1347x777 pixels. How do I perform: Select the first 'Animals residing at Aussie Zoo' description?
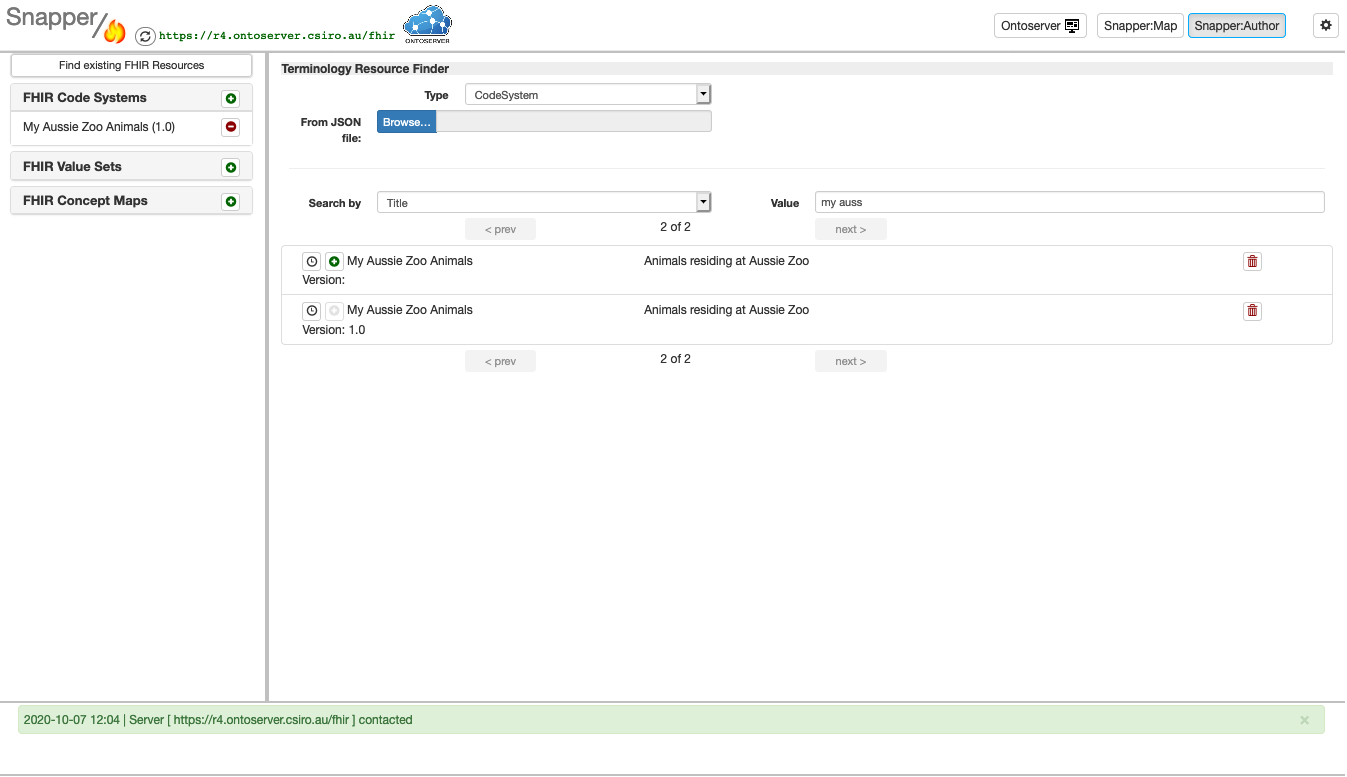point(727,261)
